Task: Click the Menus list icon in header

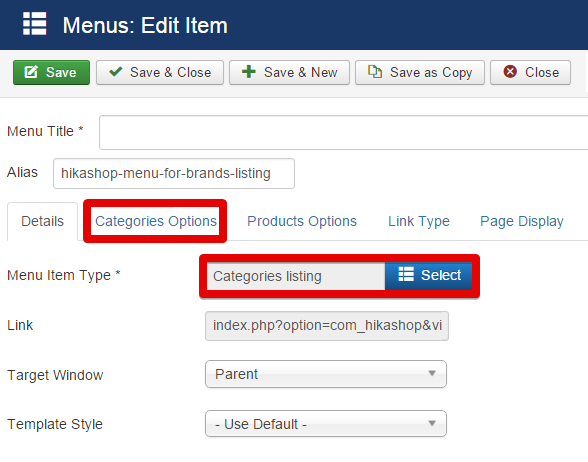Action: coord(34,24)
